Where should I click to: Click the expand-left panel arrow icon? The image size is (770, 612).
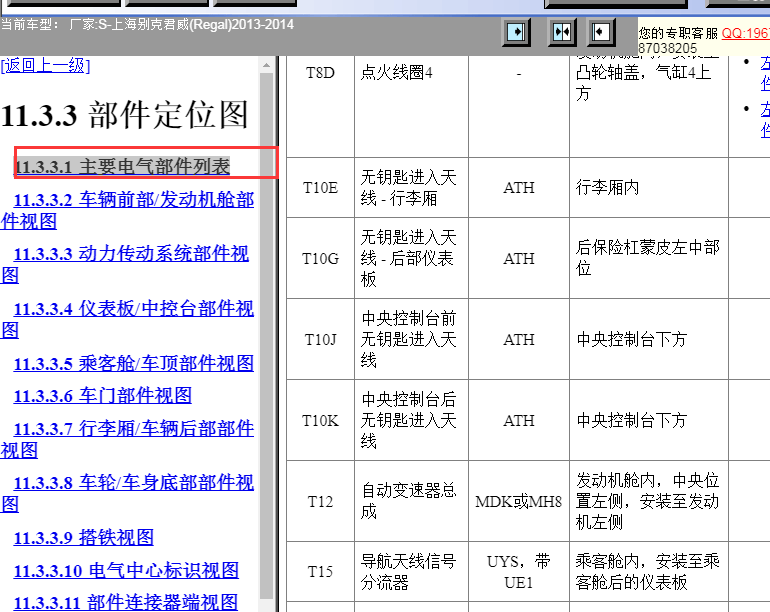[601, 33]
